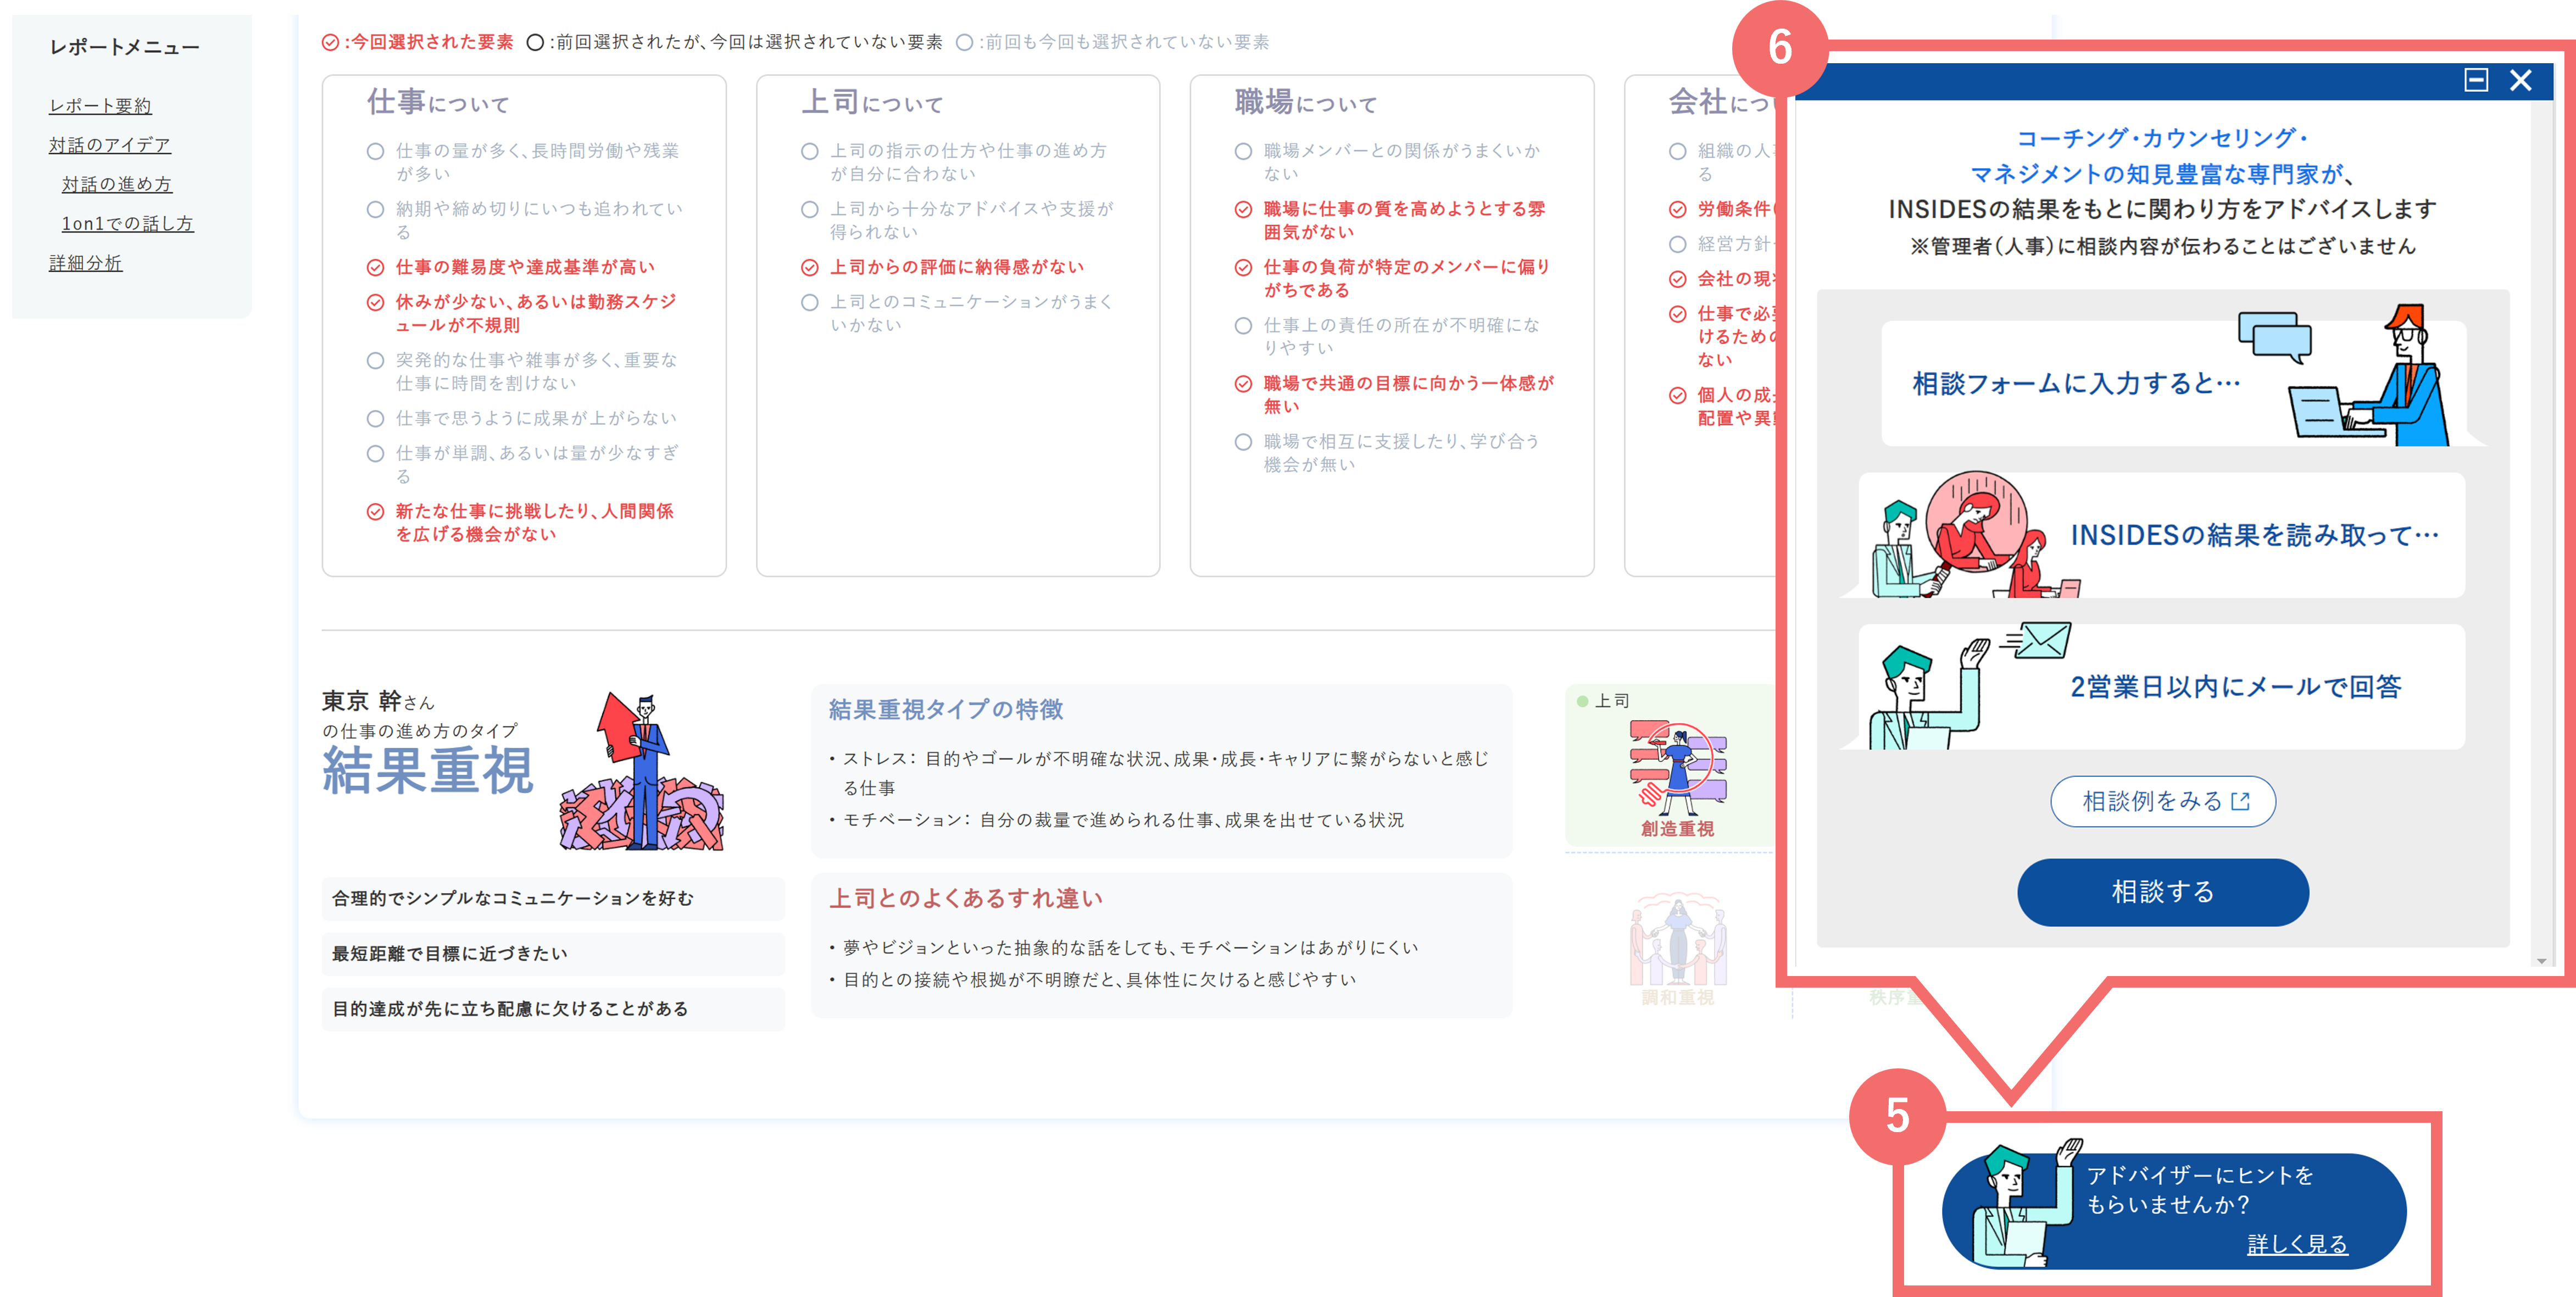Toggle 仕事の難易度や達成基準が高い checked item
2576x1297 pixels.
tap(510, 266)
